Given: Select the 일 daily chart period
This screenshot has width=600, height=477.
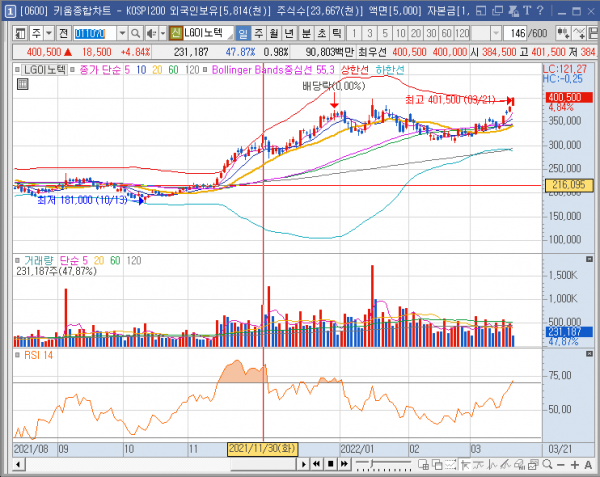Looking at the screenshot, I should click(x=243, y=34).
